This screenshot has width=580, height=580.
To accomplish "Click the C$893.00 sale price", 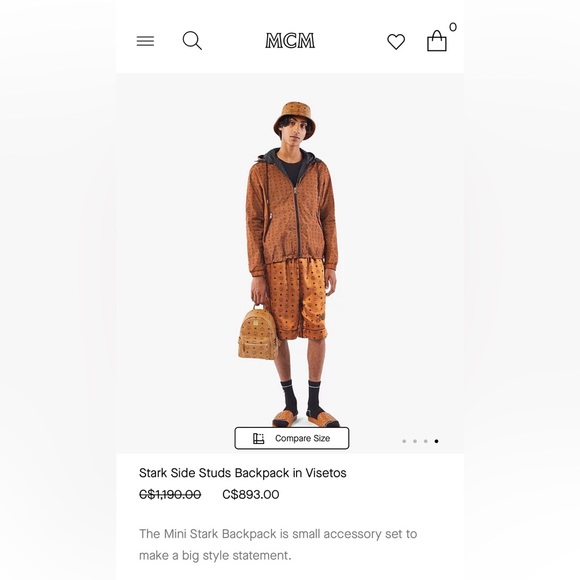I will [251, 494].
